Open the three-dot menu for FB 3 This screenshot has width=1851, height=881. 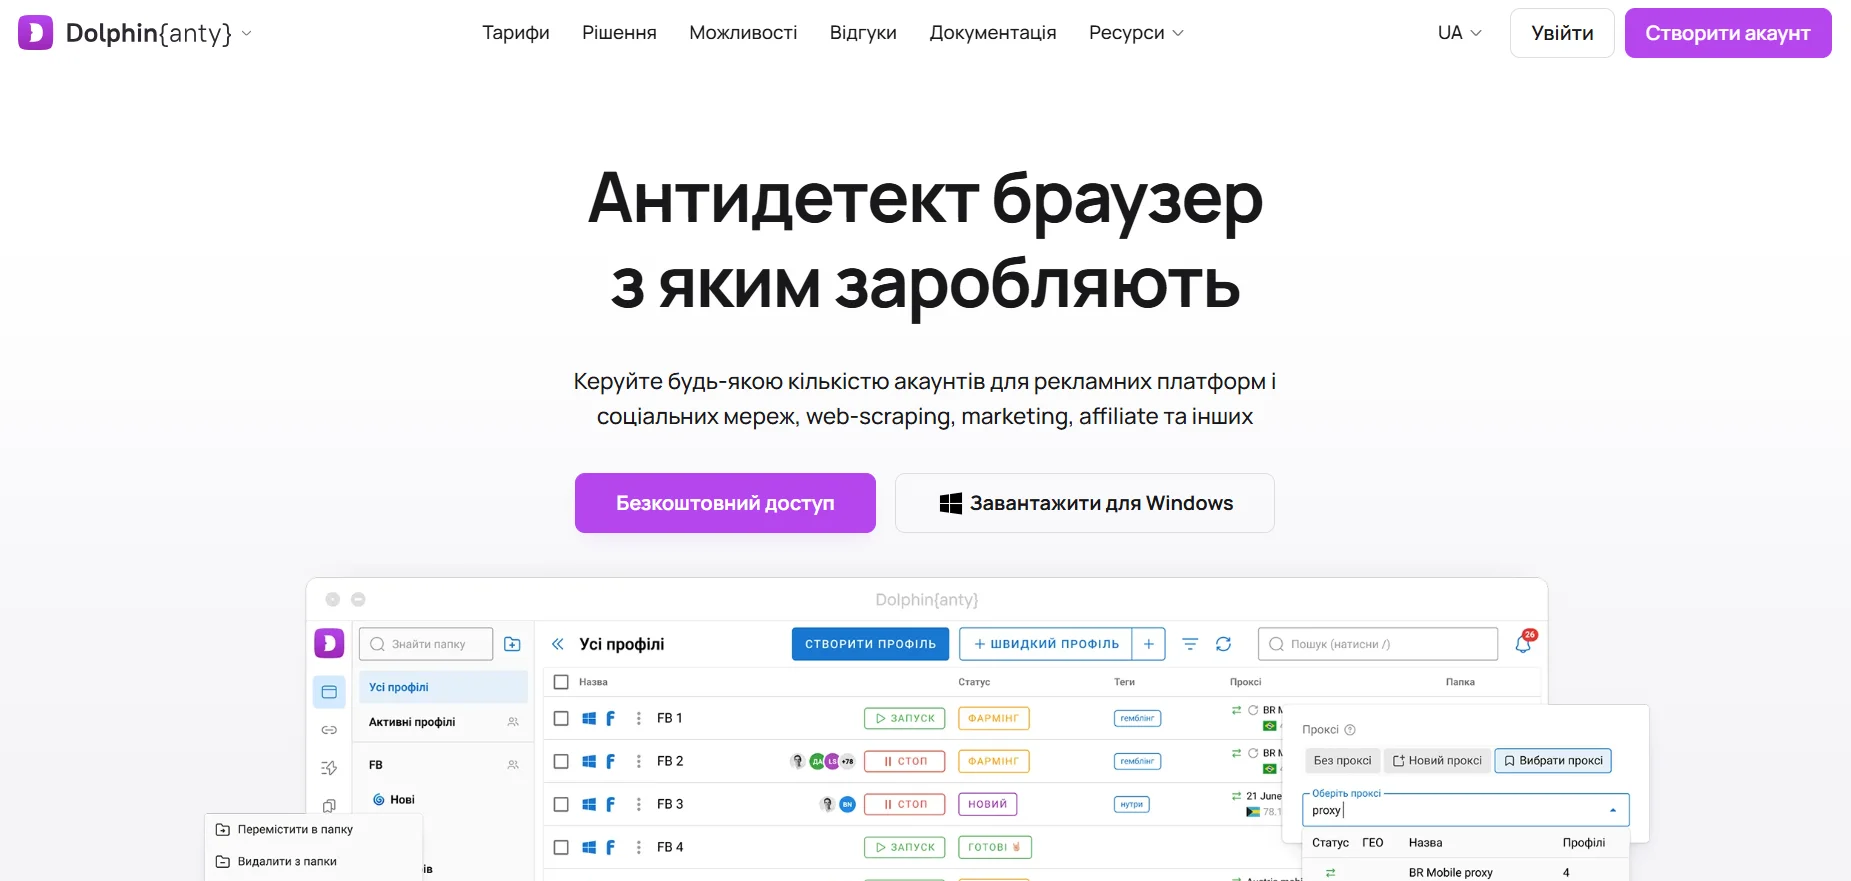tap(639, 804)
